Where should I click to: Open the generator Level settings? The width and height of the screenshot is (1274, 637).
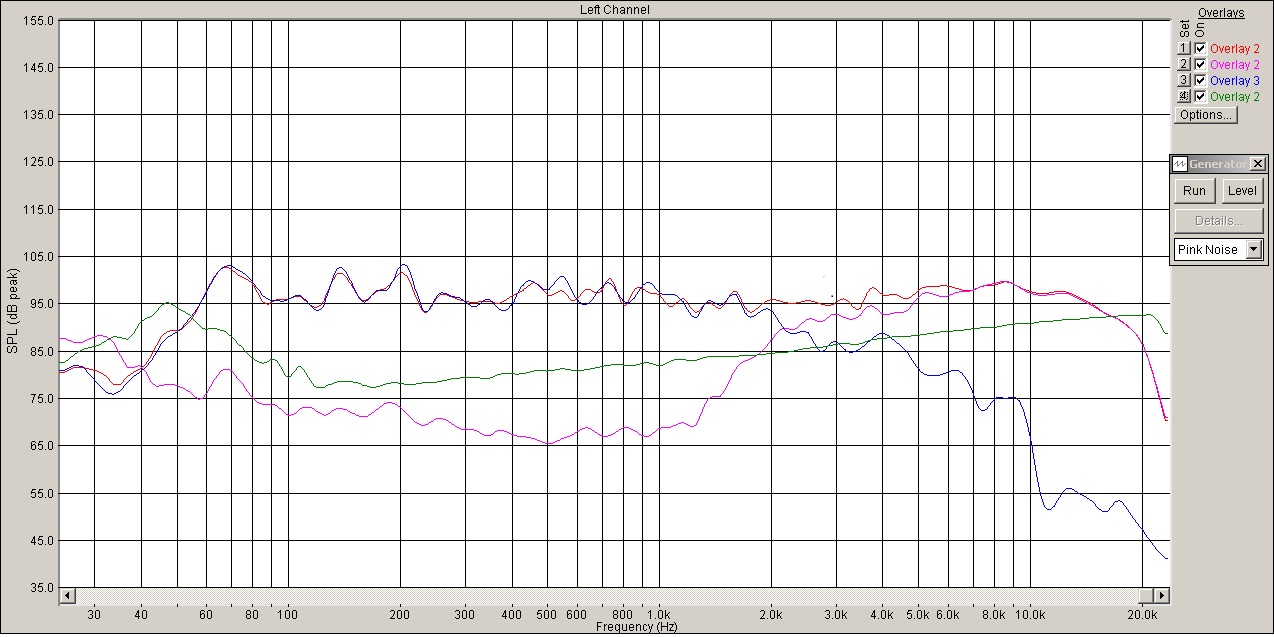(x=1242, y=191)
